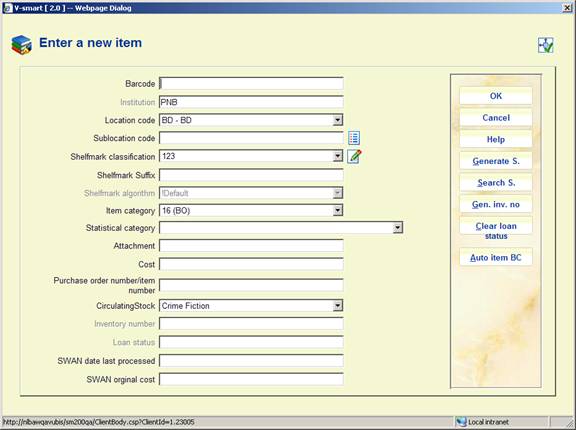Image resolution: width=576 pixels, height=430 pixels.
Task: Open Help from the side panel
Action: click(496, 139)
